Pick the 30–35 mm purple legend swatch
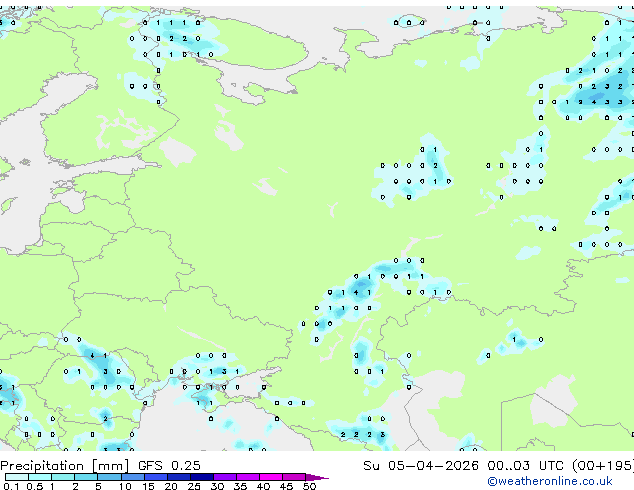Screen dimensions: 634x490 click(225, 477)
